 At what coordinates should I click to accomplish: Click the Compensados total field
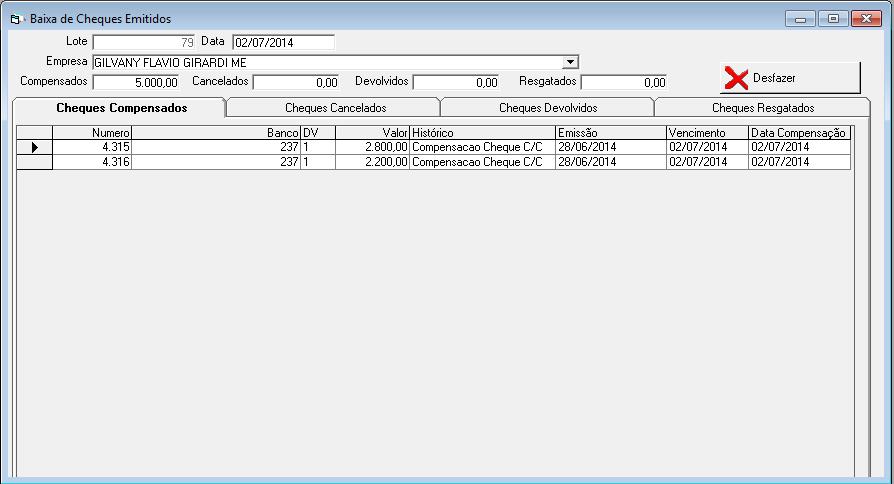pos(137,82)
